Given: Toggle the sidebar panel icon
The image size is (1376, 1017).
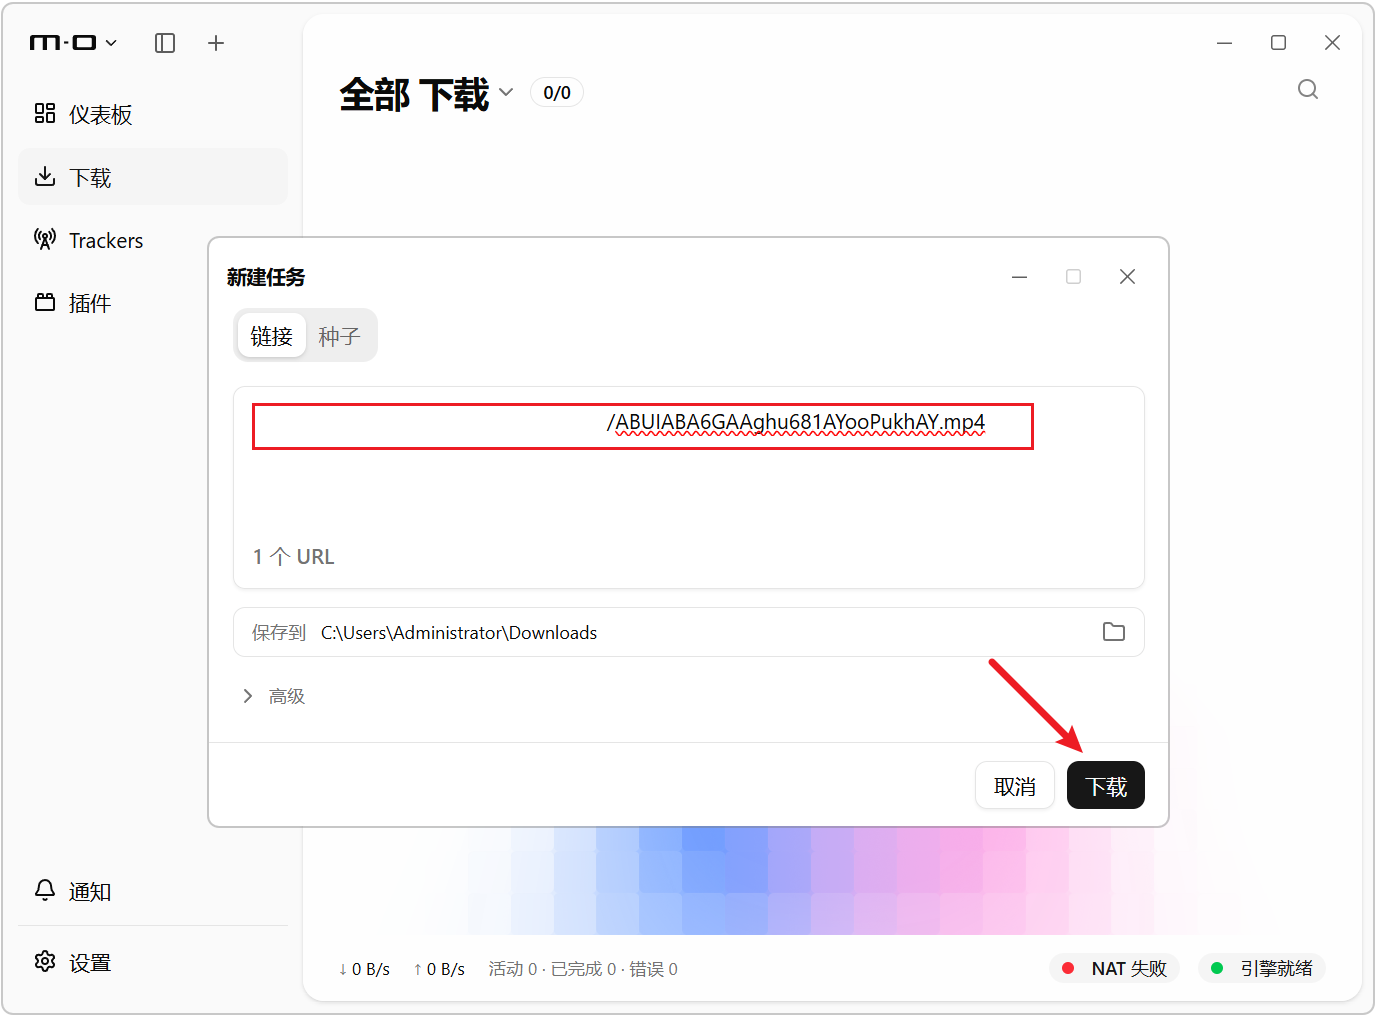Looking at the screenshot, I should tap(165, 43).
